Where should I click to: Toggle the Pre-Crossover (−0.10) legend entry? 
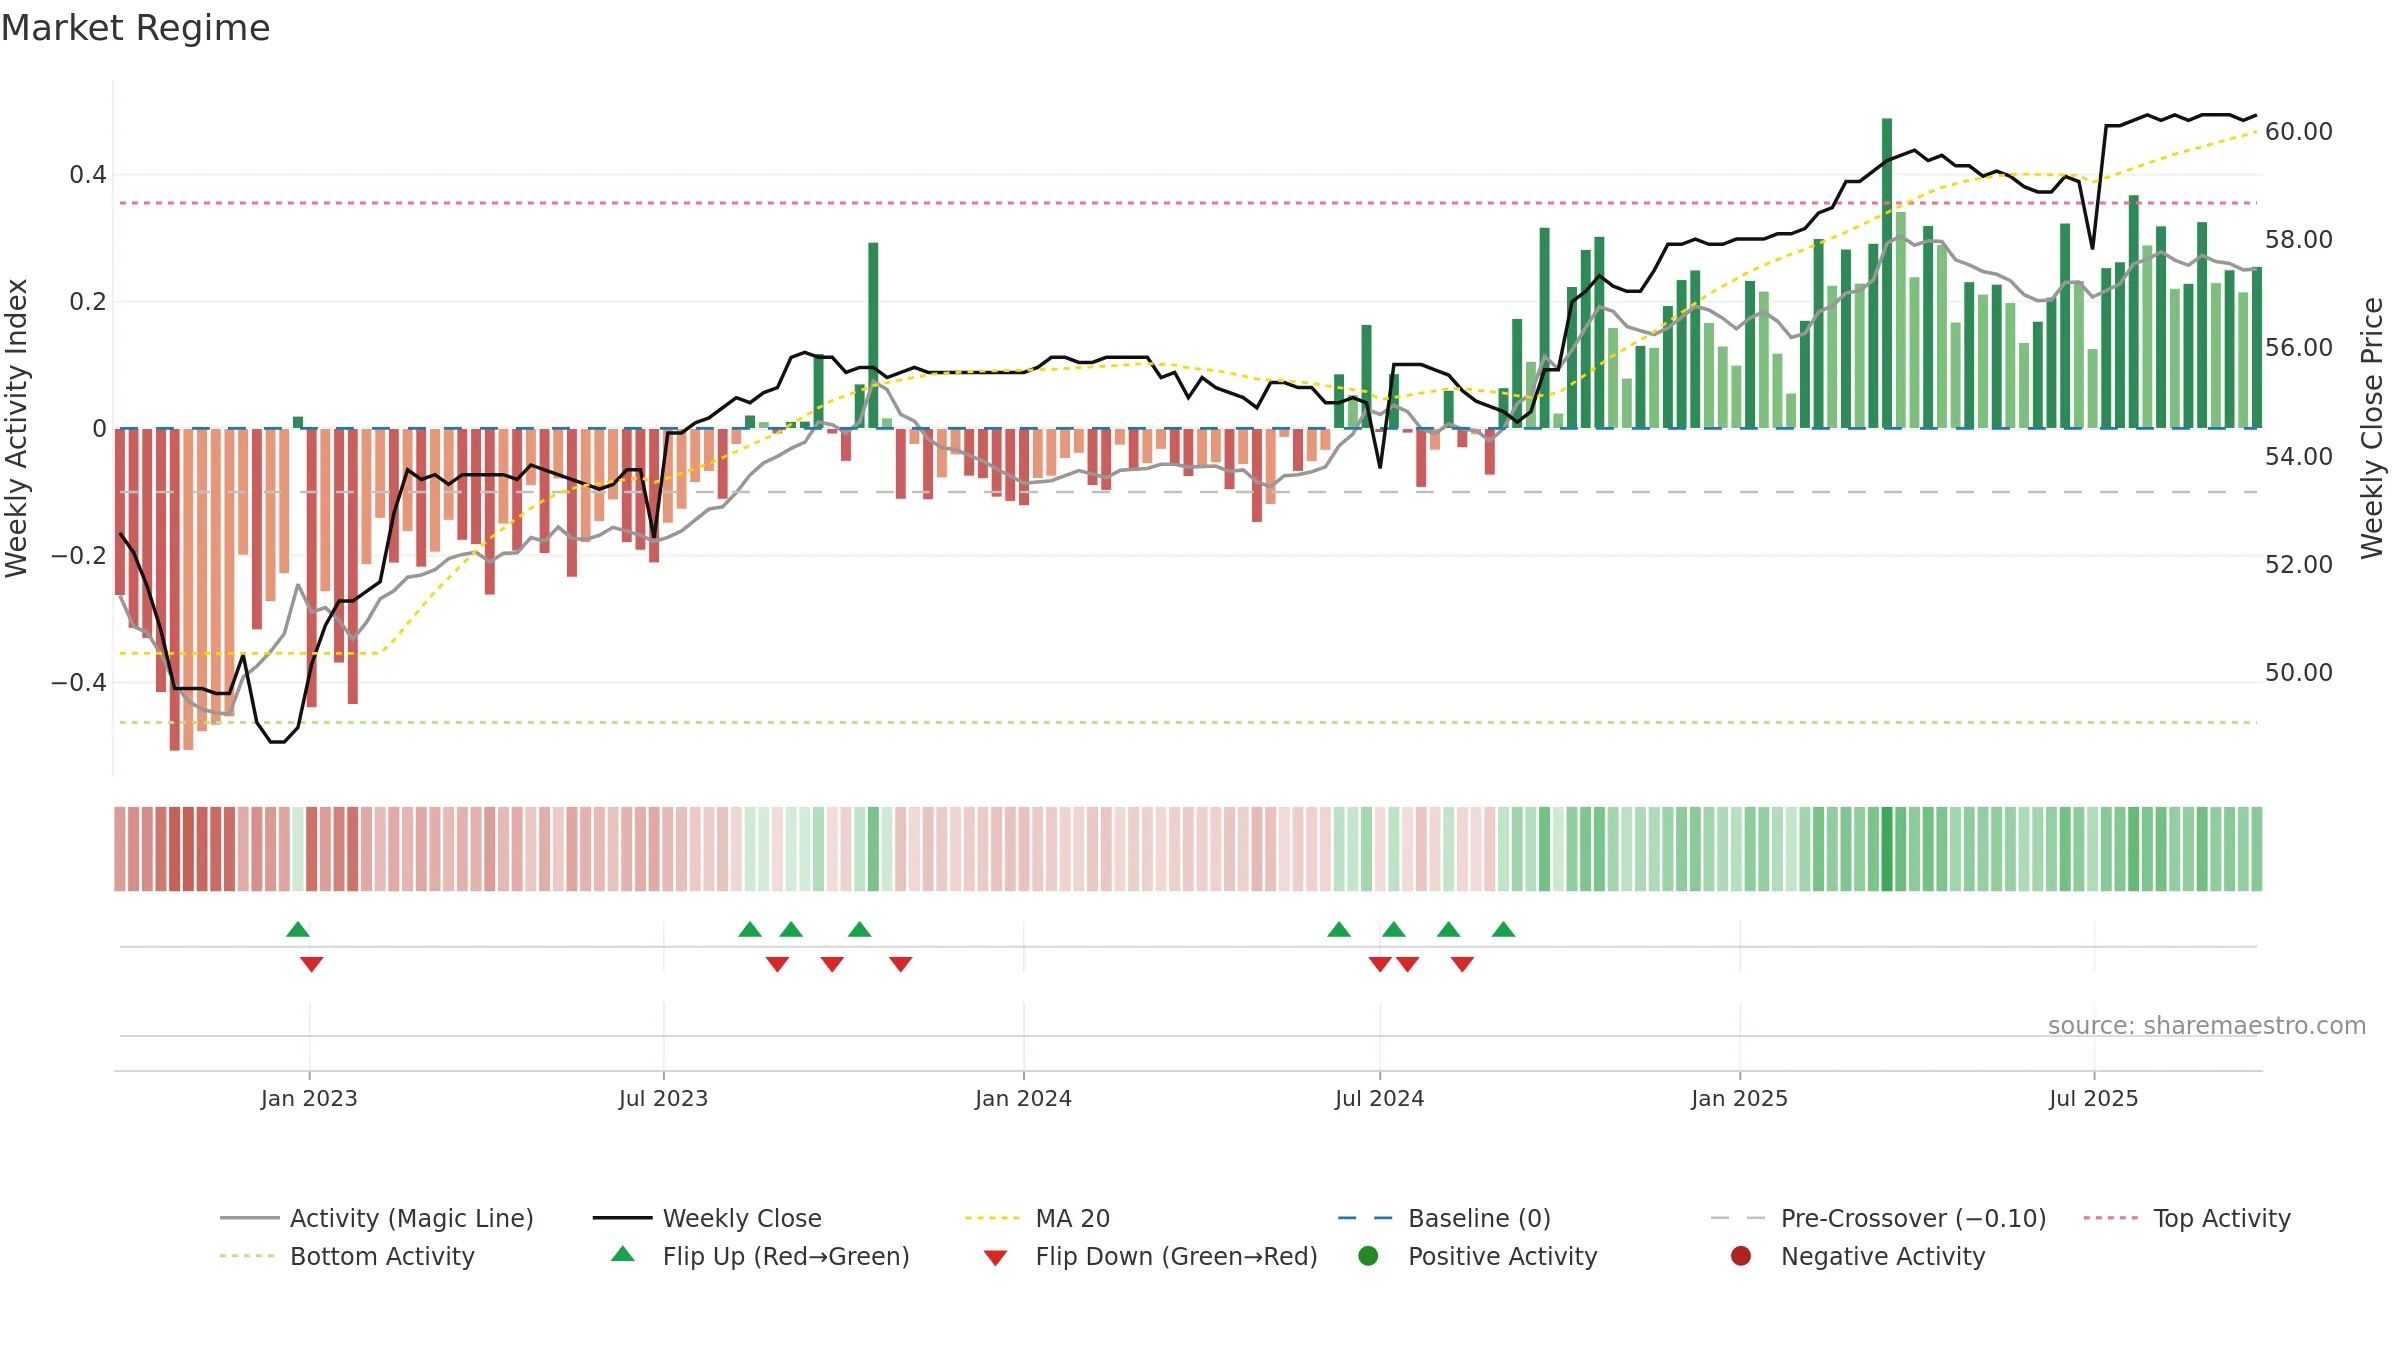[x=1878, y=1218]
